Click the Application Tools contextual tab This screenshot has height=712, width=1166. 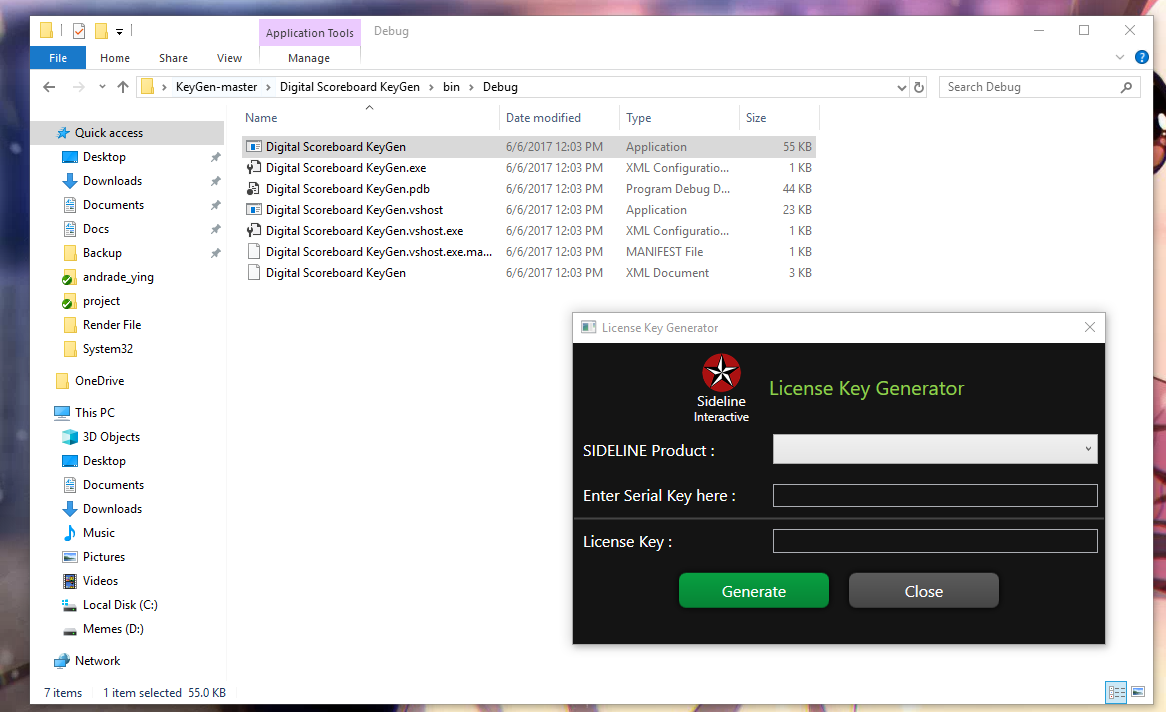point(309,33)
